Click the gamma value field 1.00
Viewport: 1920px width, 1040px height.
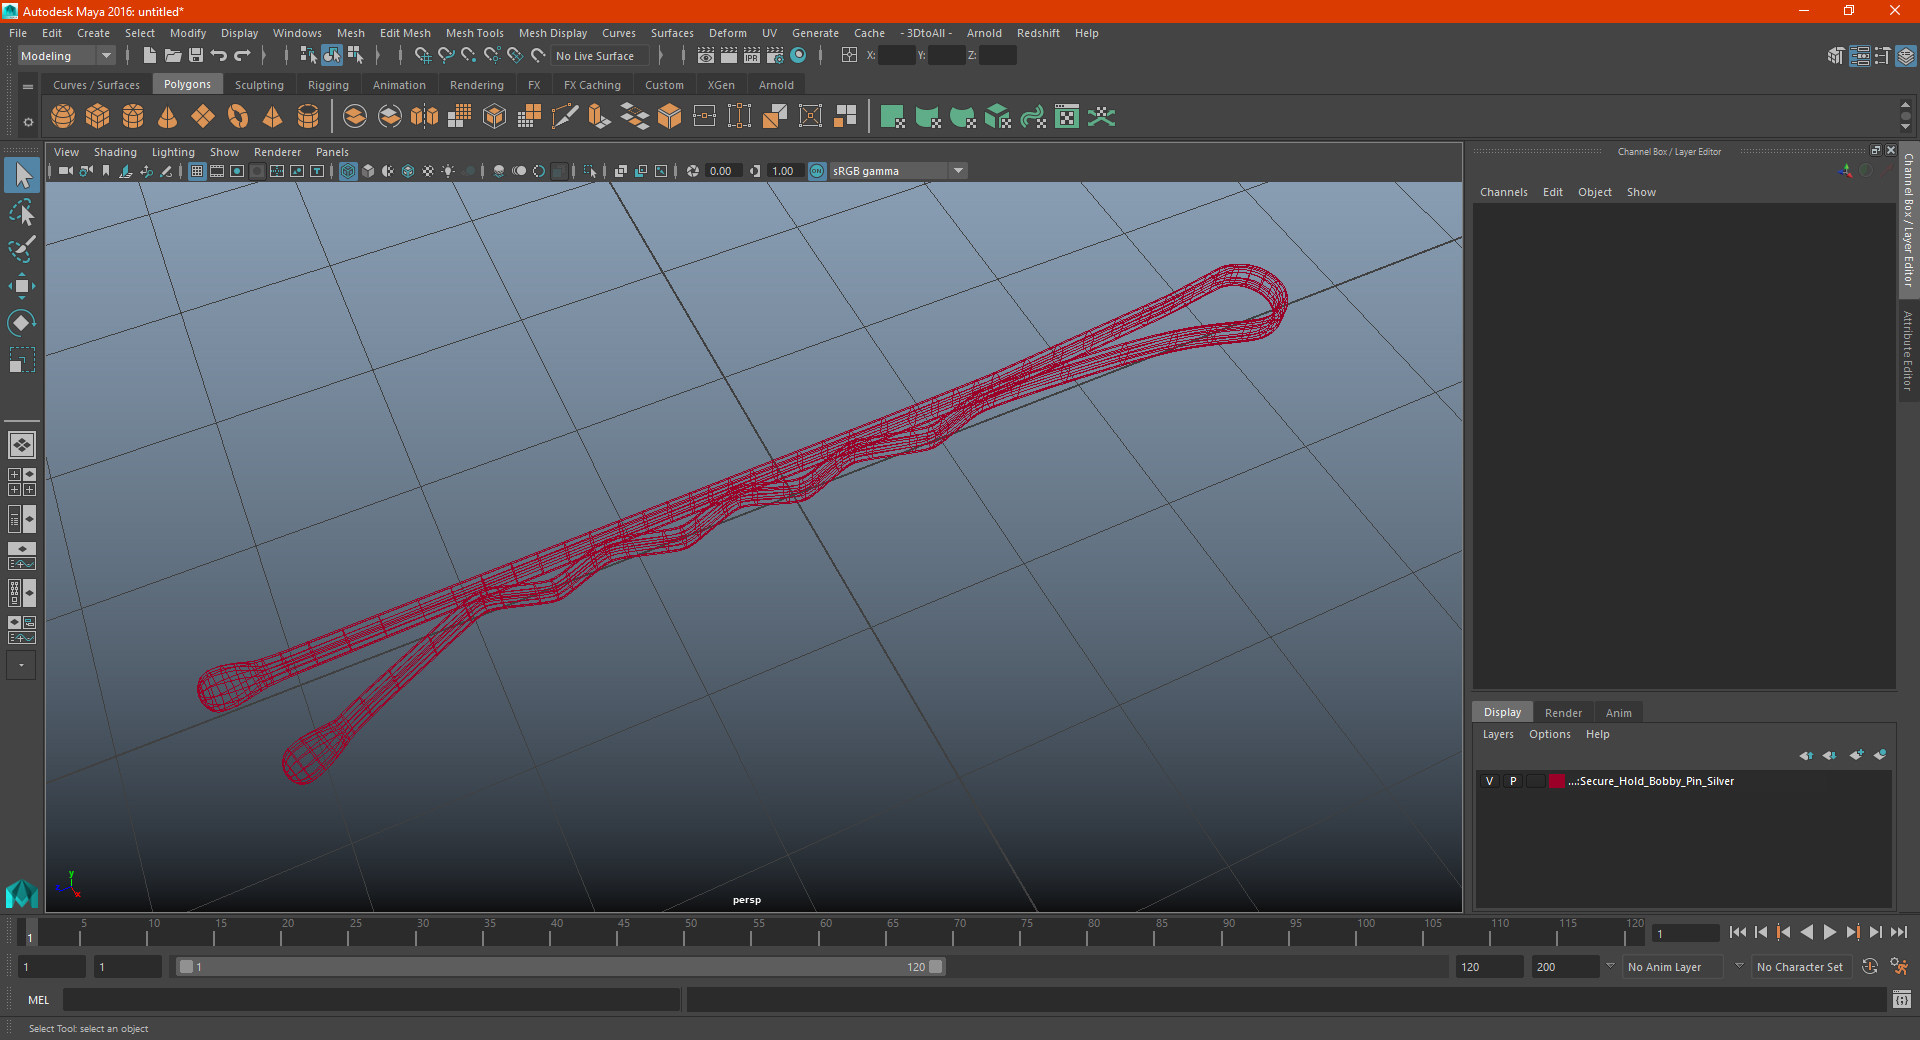pyautogui.click(x=784, y=171)
